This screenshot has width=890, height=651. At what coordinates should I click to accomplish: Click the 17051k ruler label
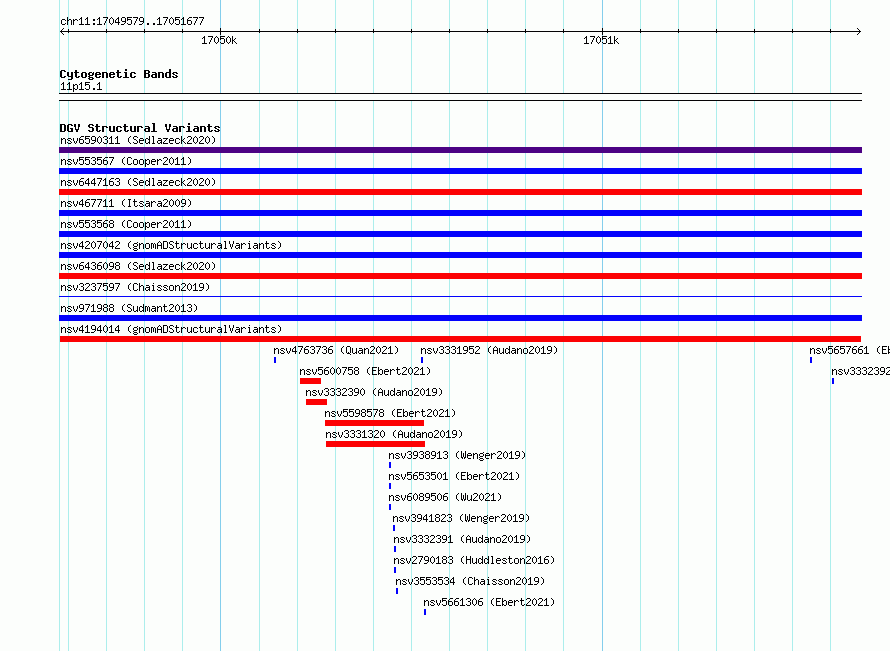point(601,40)
